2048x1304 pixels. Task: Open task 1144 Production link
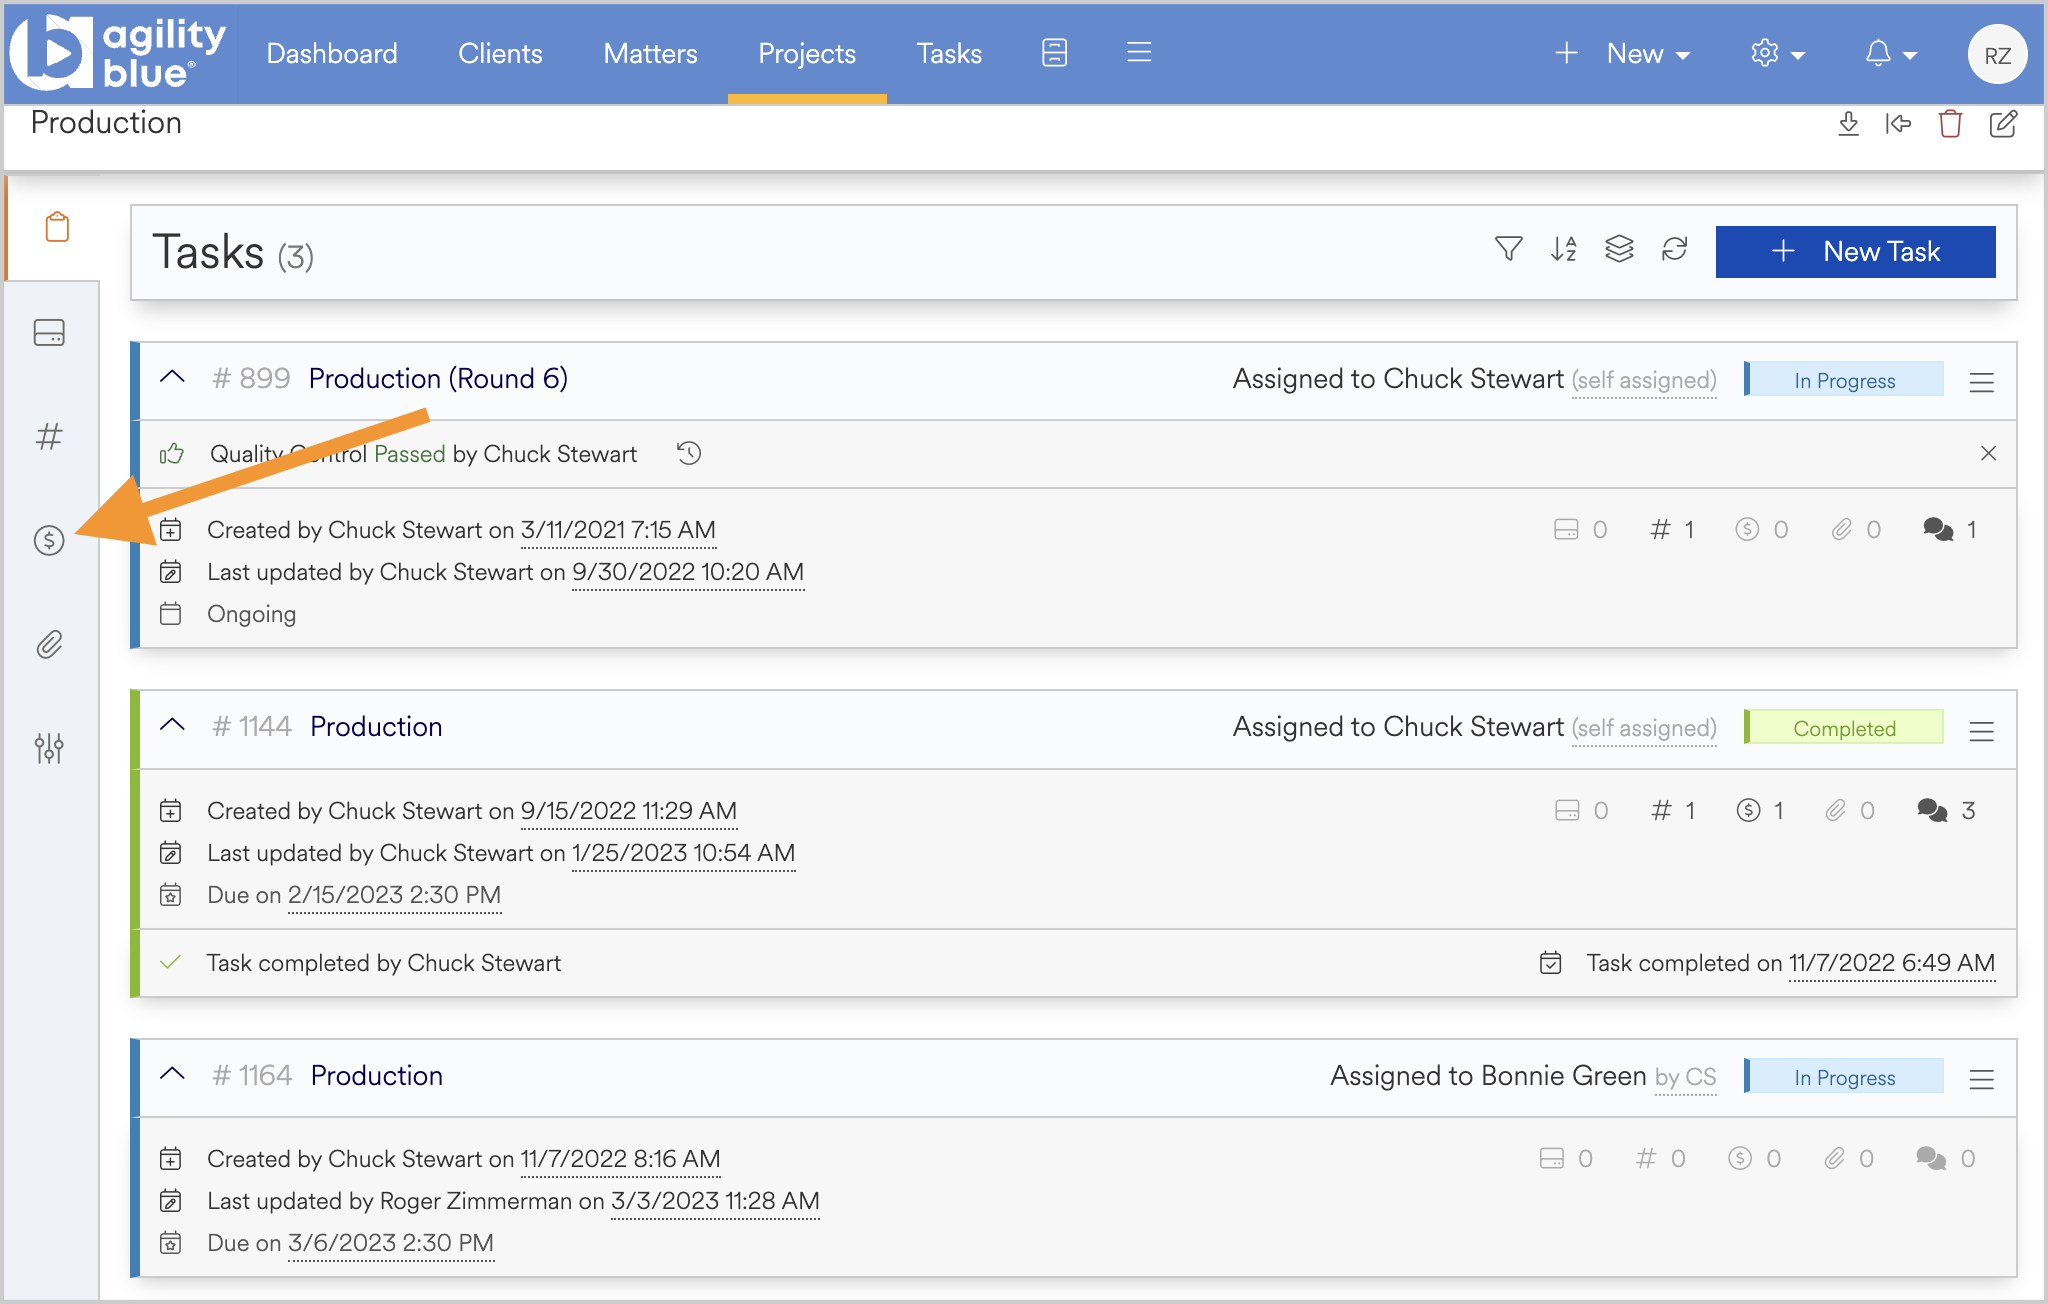coord(376,727)
